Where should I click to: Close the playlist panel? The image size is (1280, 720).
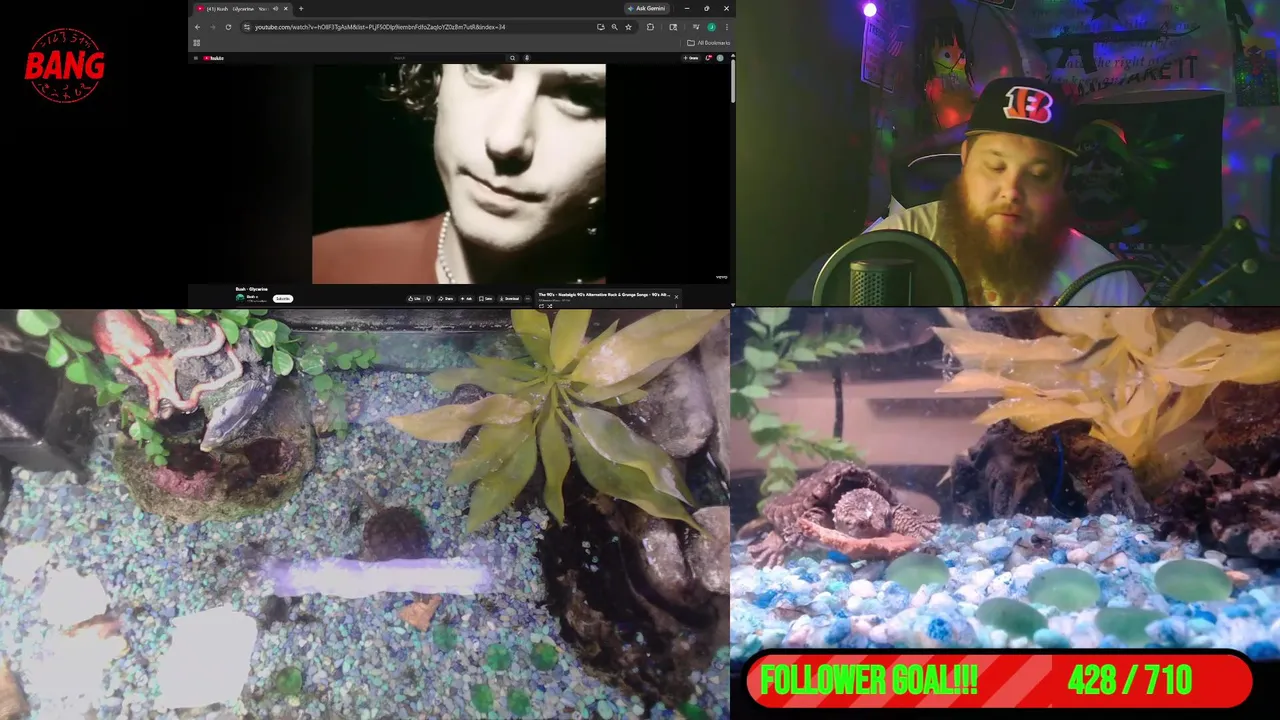click(676, 297)
